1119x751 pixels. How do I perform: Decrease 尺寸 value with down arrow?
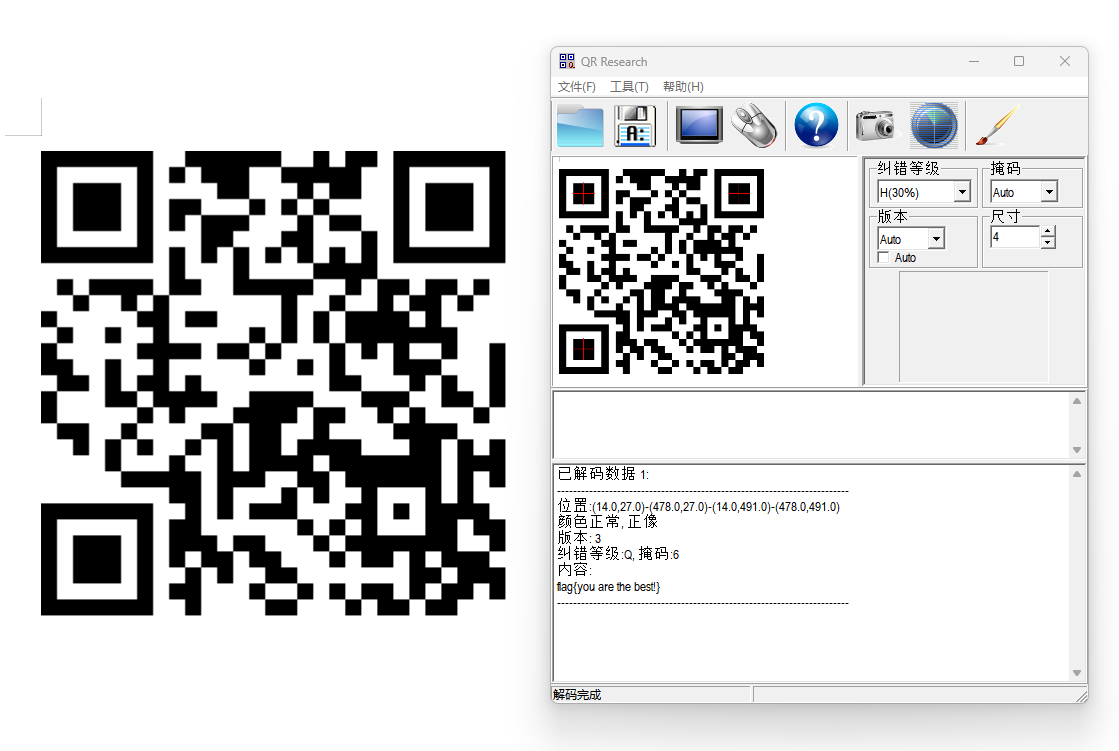pos(1048,243)
